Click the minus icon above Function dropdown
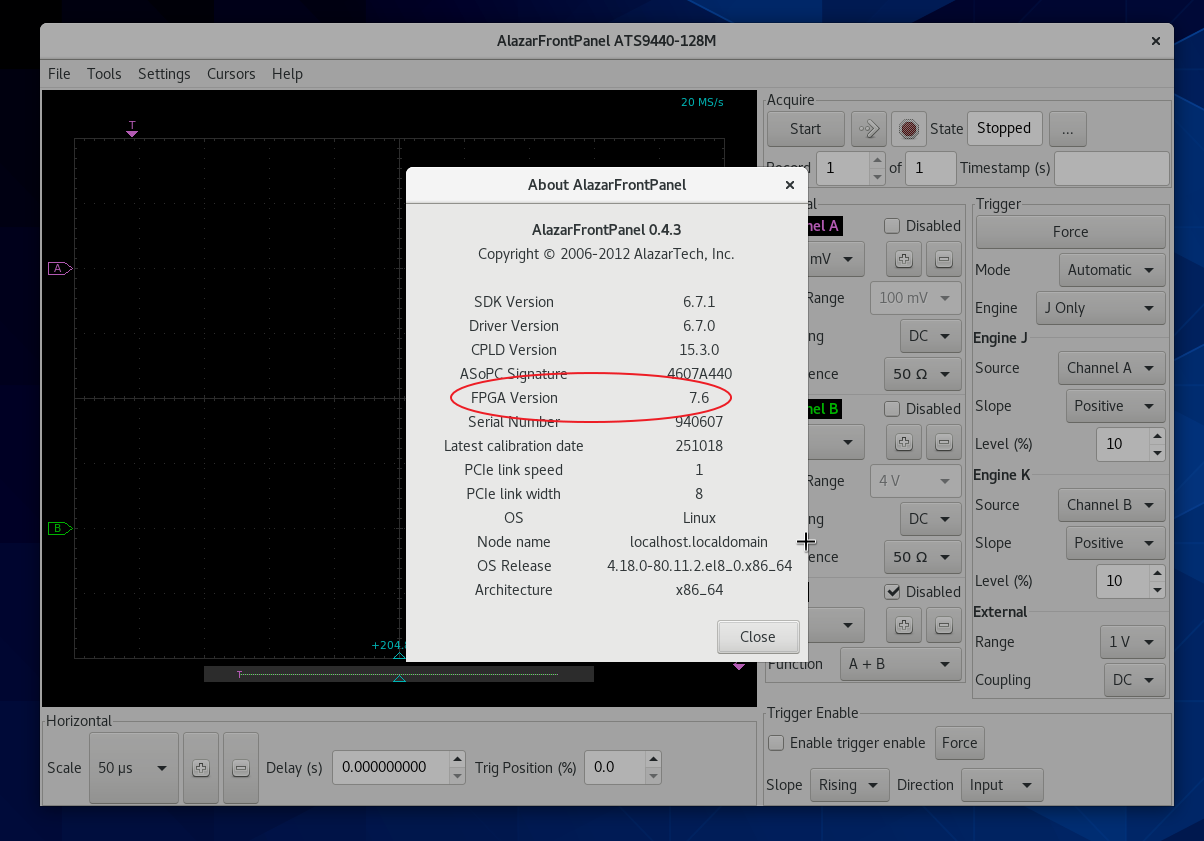 pyautogui.click(x=943, y=625)
